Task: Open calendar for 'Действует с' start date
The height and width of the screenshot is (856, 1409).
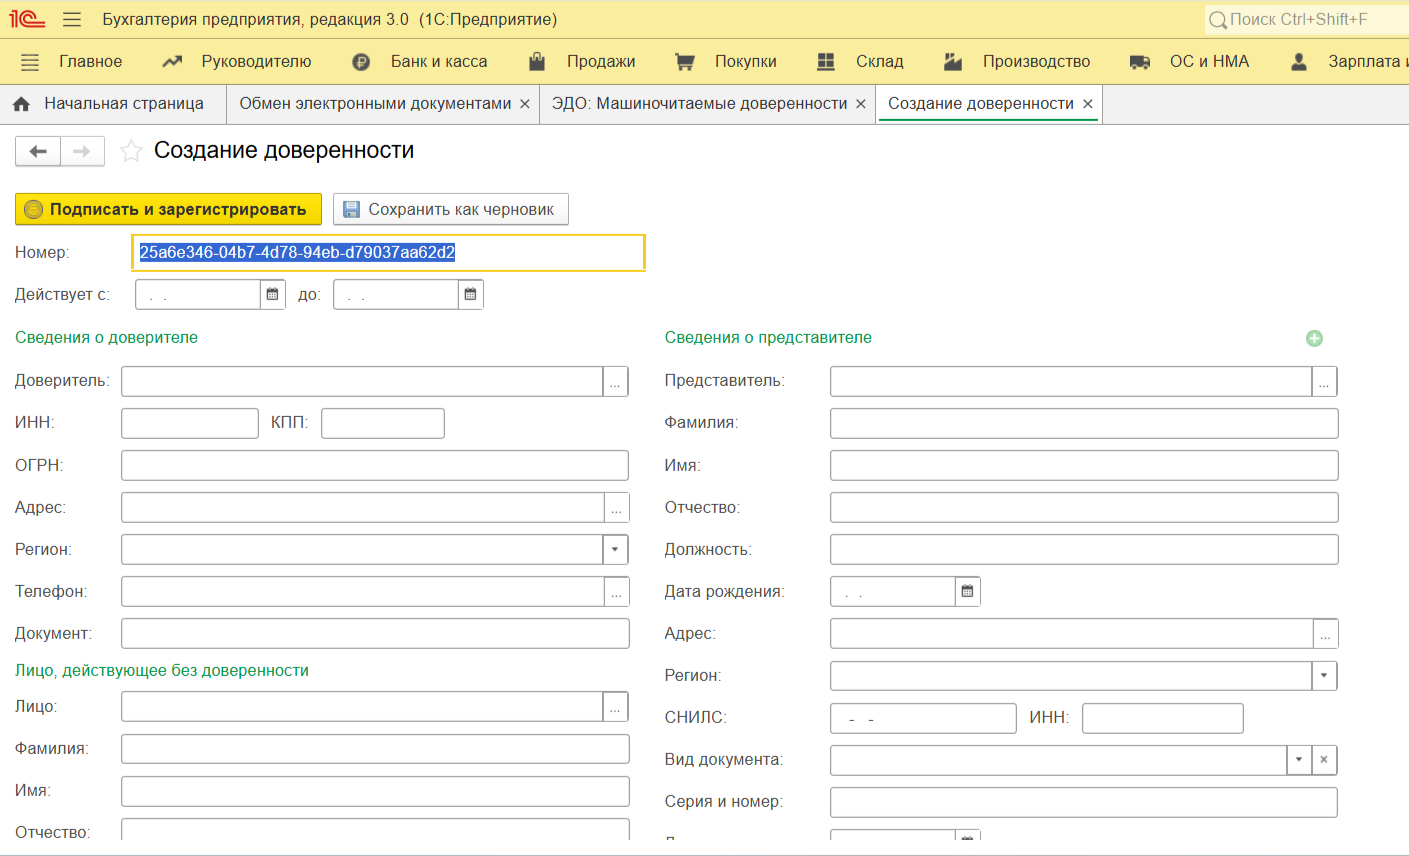Action: 272,295
